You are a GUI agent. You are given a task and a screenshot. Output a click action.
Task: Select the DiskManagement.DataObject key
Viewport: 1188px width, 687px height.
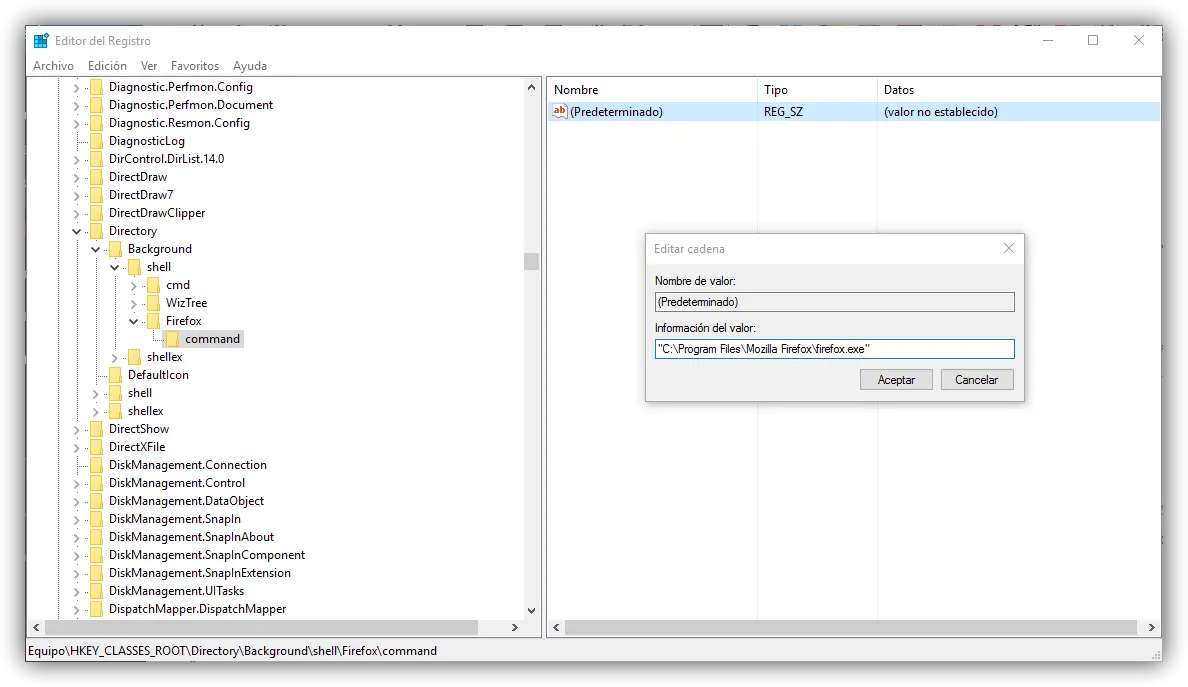[186, 501]
